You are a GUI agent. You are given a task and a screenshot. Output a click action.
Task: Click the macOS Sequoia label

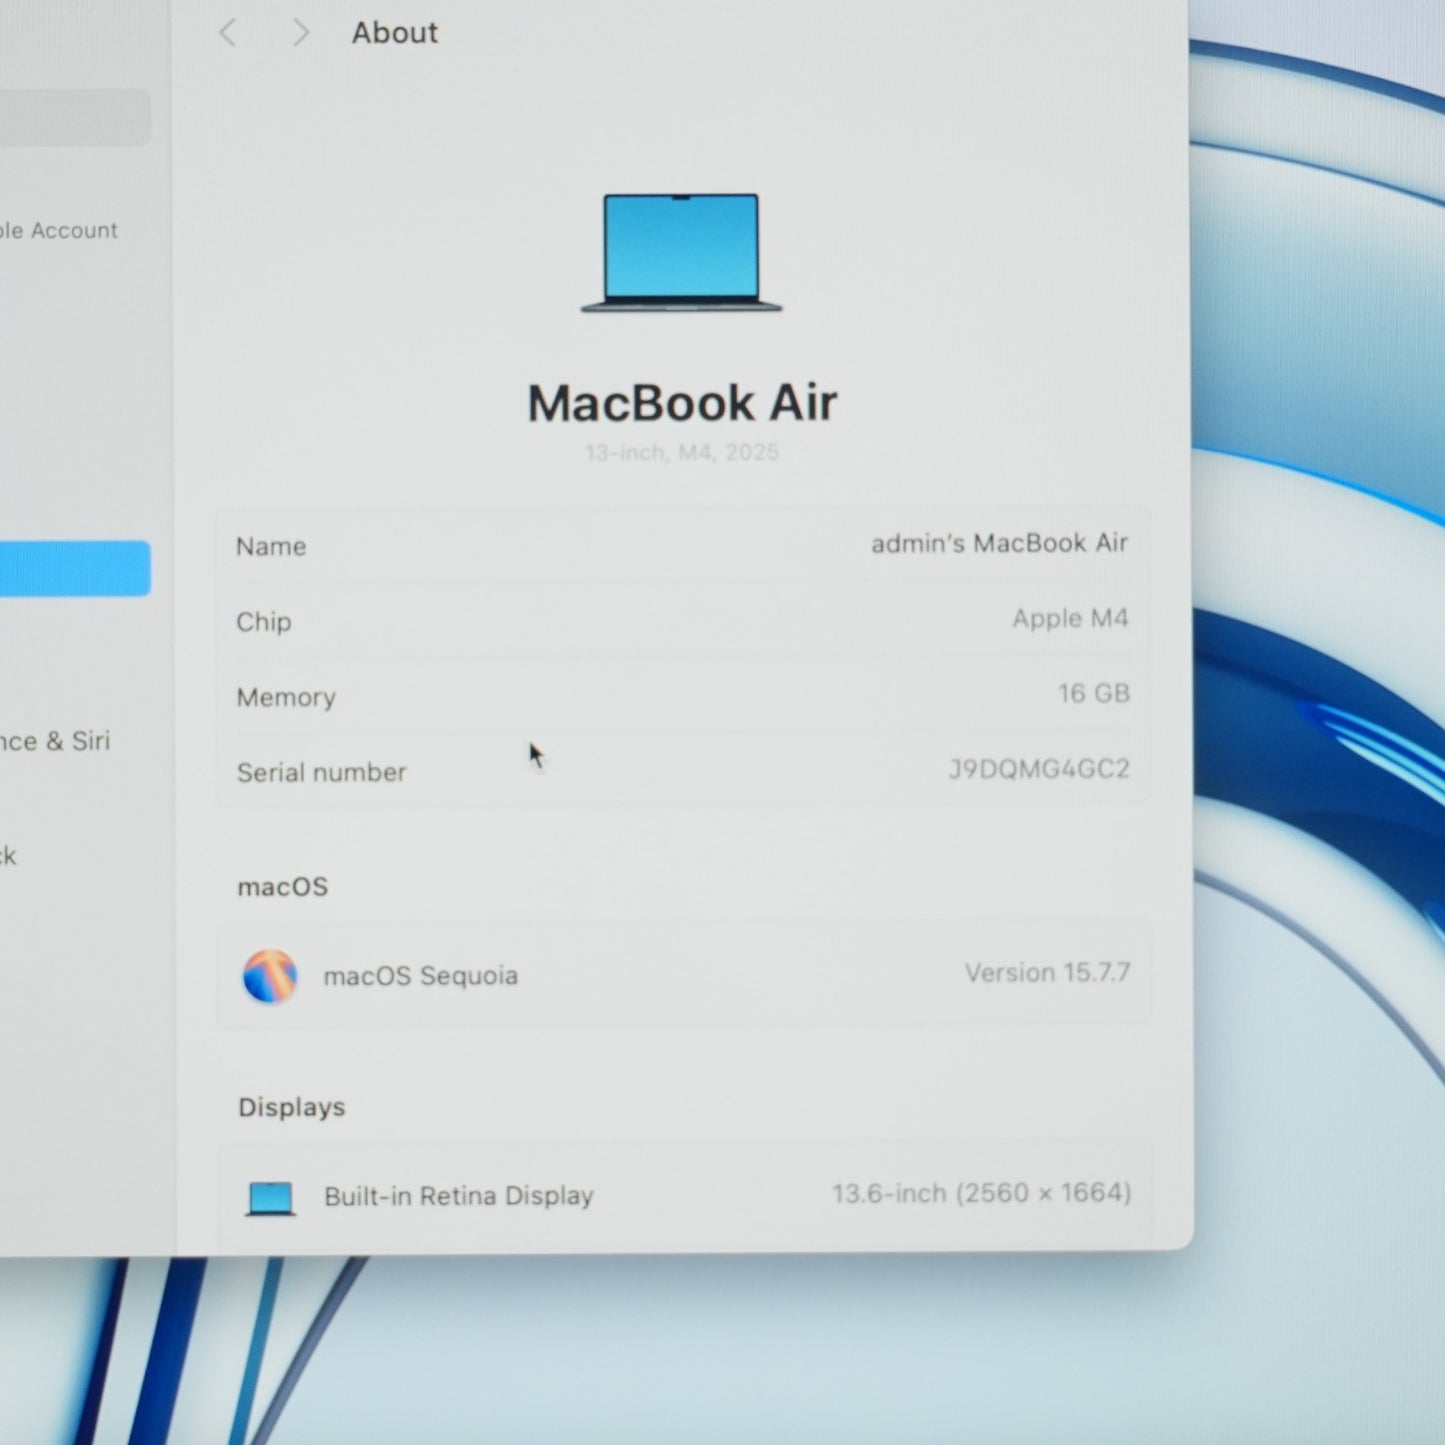[421, 976]
